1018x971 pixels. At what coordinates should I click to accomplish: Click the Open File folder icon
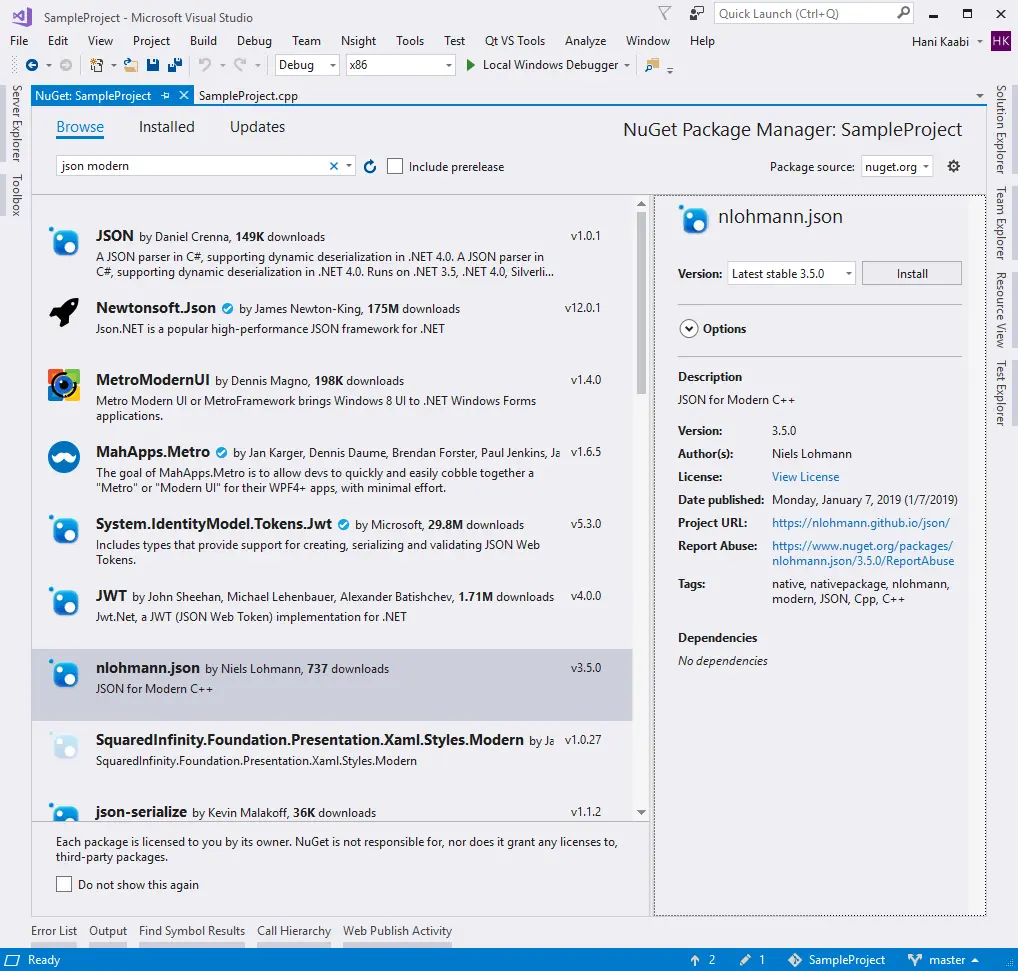pyautogui.click(x=131, y=65)
